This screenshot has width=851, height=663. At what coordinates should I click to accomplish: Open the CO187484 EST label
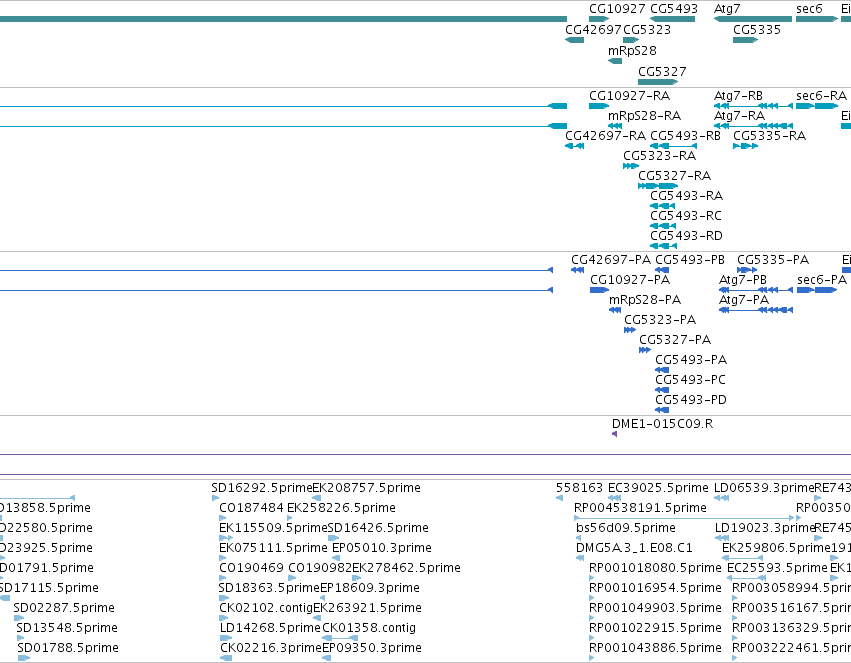pyautogui.click(x=251, y=509)
